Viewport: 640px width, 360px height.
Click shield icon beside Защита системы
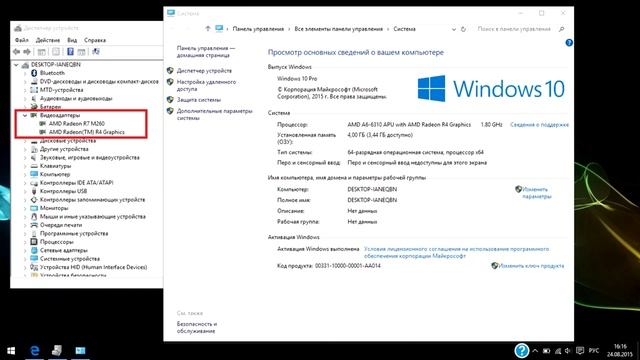(x=170, y=100)
